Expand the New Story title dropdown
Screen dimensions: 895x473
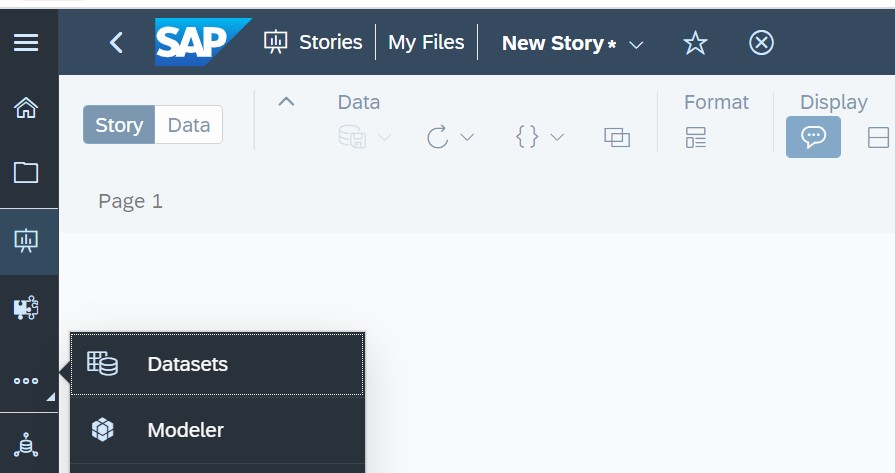click(x=636, y=44)
